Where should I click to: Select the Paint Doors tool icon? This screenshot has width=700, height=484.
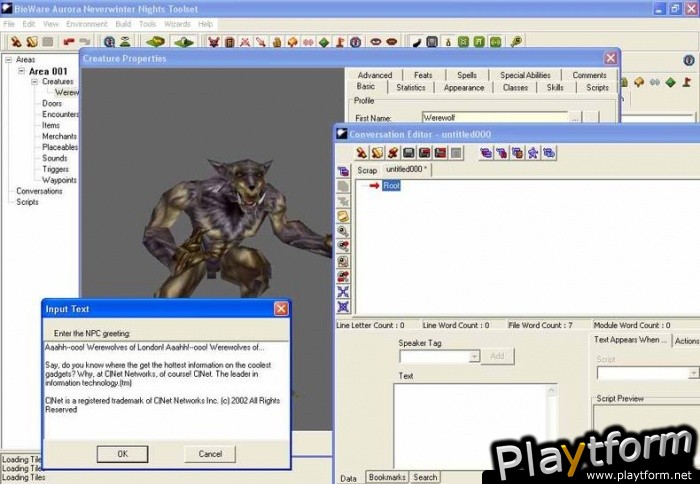(229, 42)
